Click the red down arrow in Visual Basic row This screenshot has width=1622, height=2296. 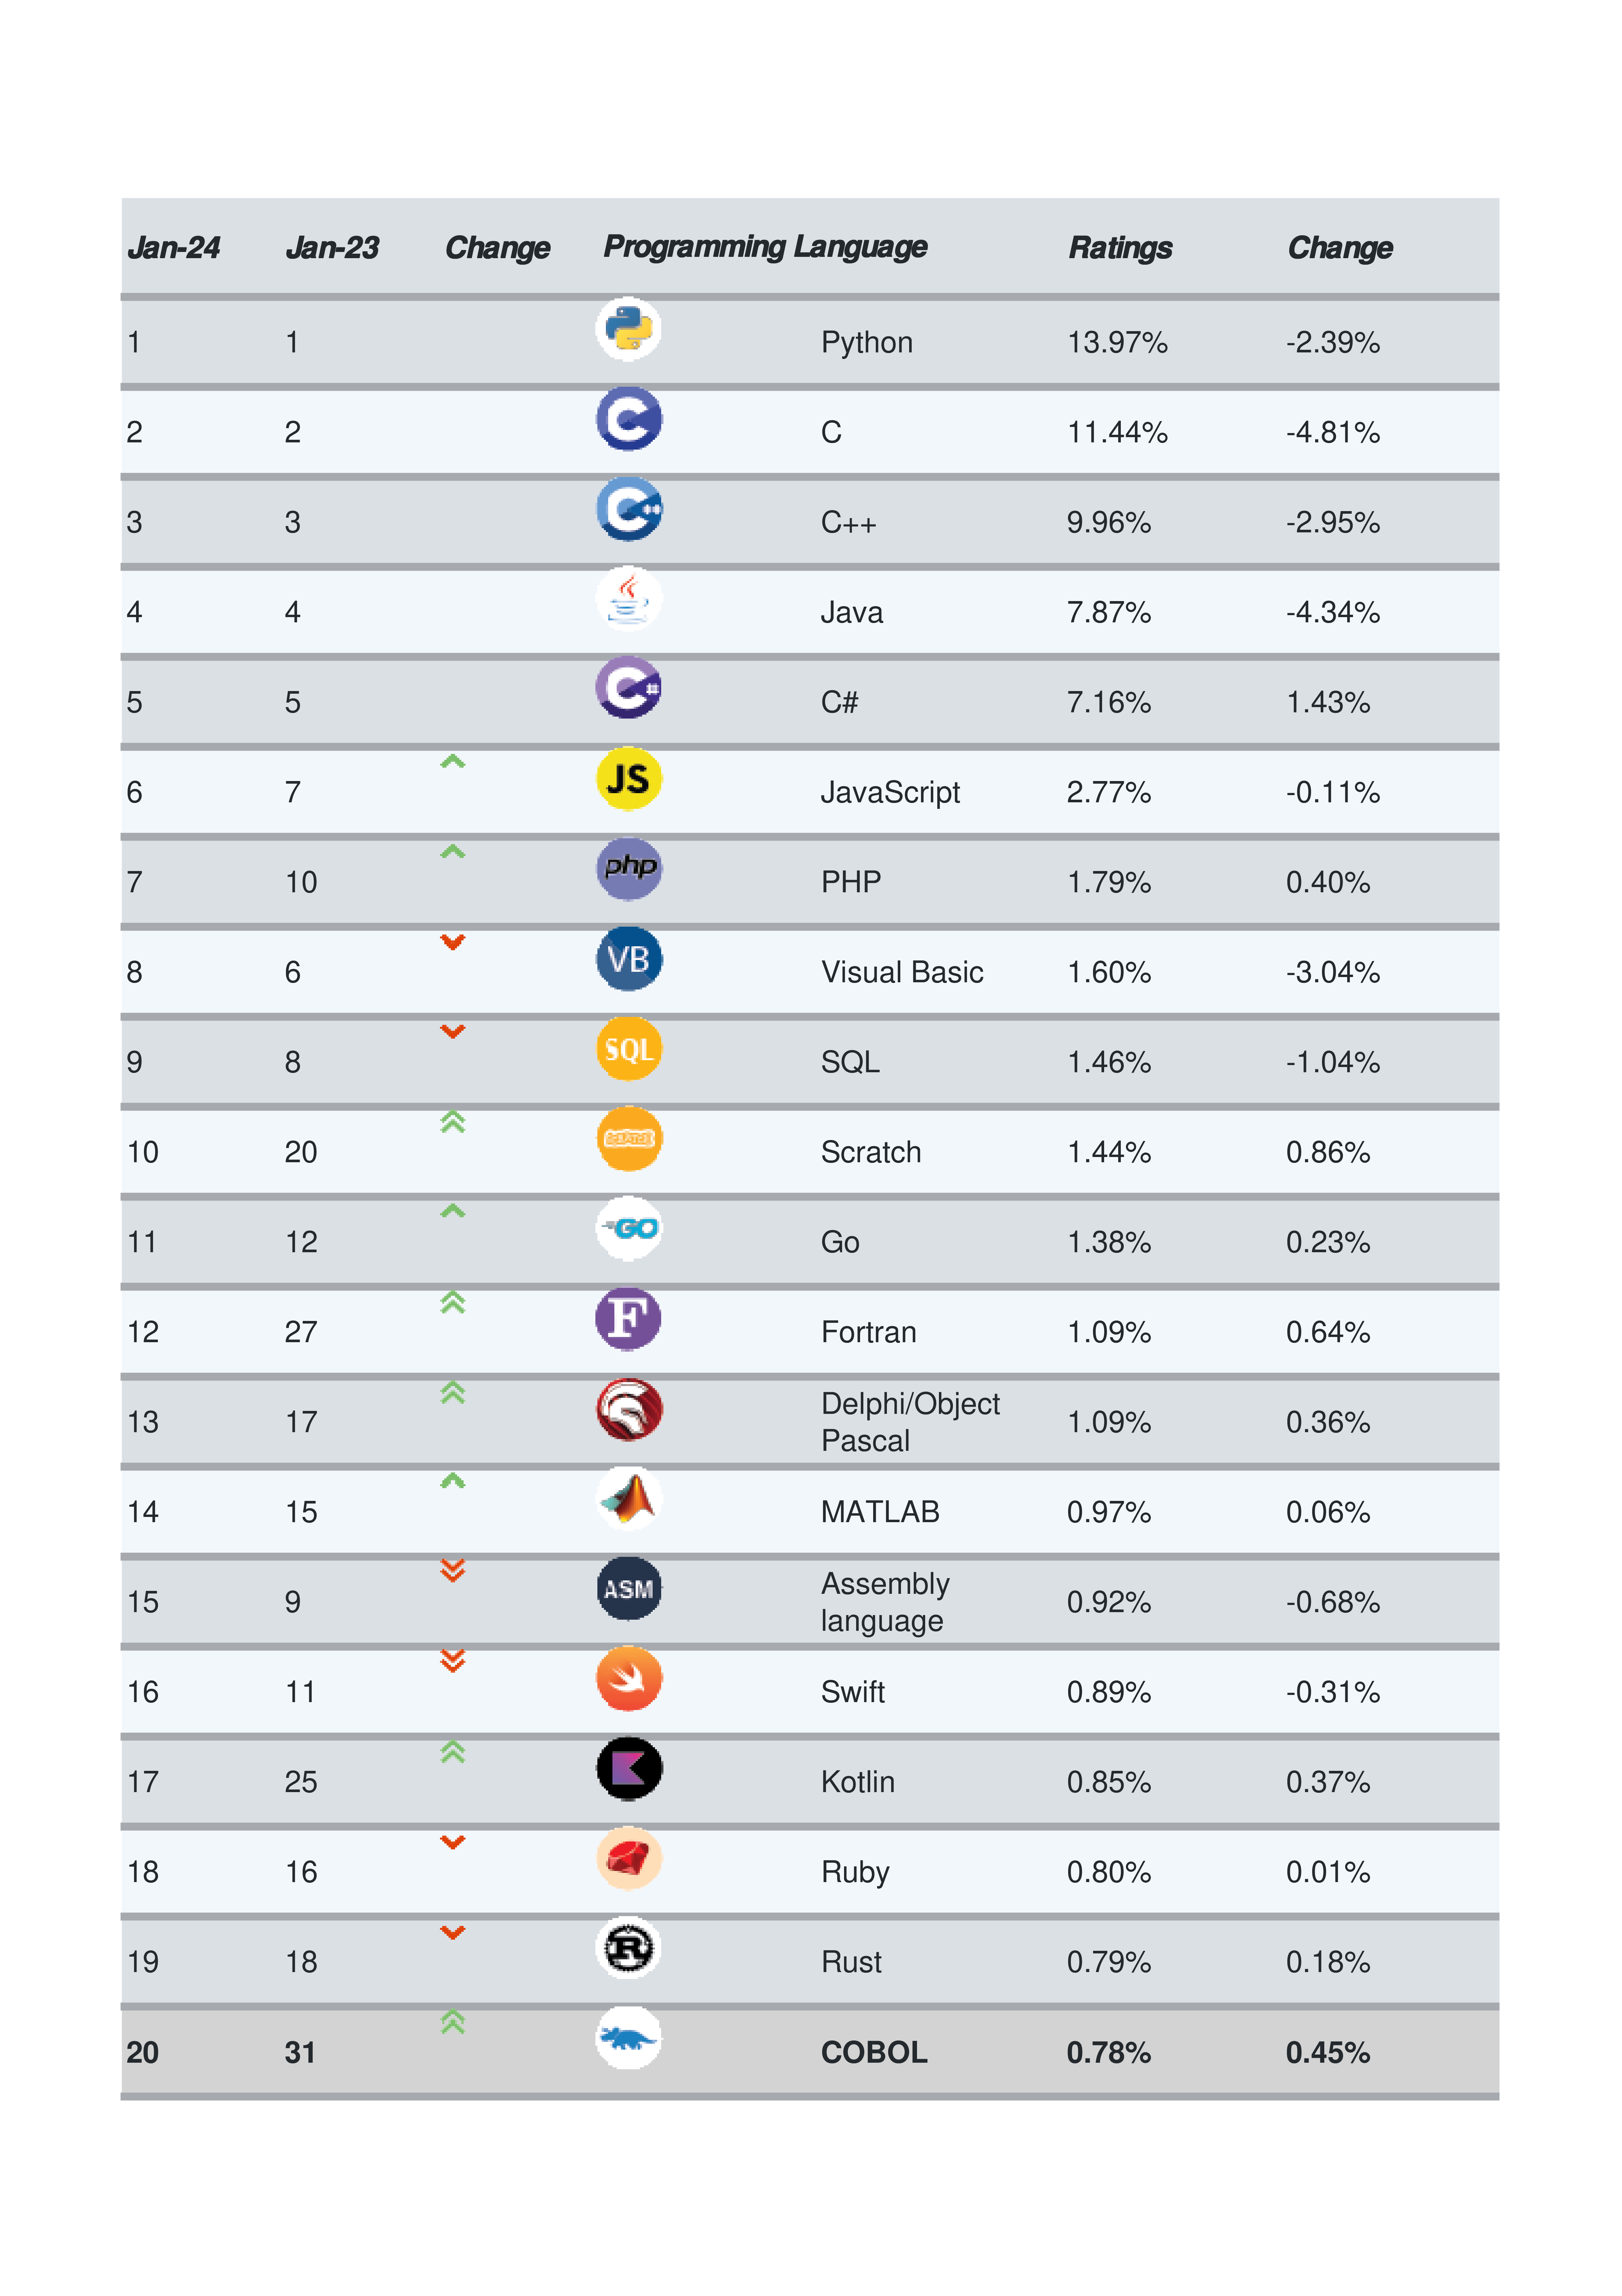[x=453, y=942]
